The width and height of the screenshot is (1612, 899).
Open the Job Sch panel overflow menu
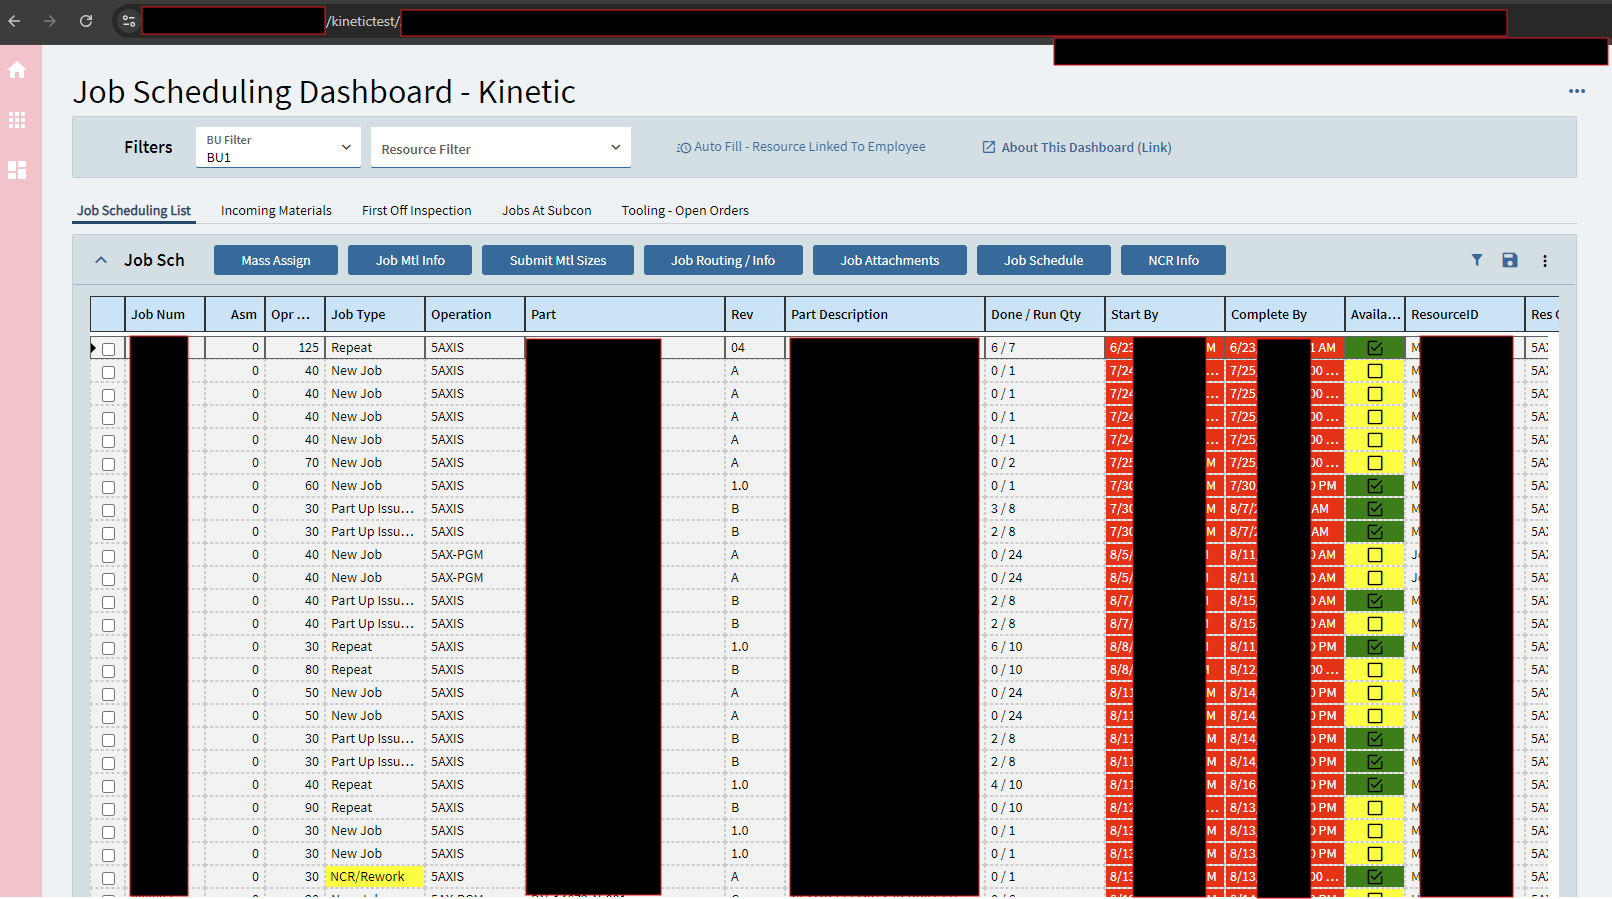1545,261
